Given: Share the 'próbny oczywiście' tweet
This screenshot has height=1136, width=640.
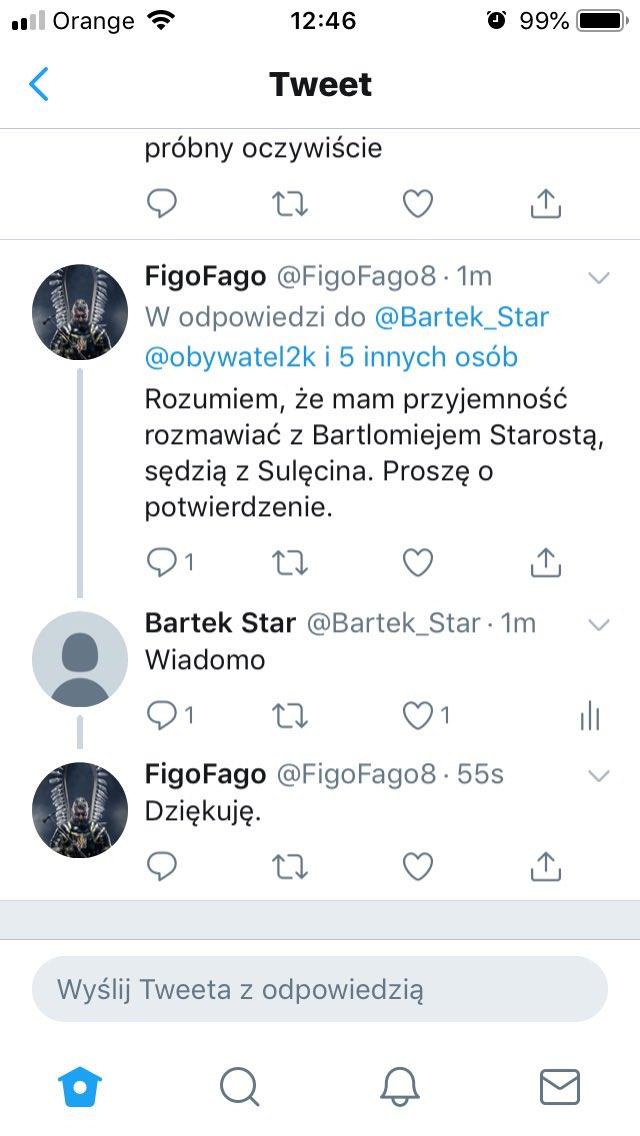Looking at the screenshot, I should (546, 204).
